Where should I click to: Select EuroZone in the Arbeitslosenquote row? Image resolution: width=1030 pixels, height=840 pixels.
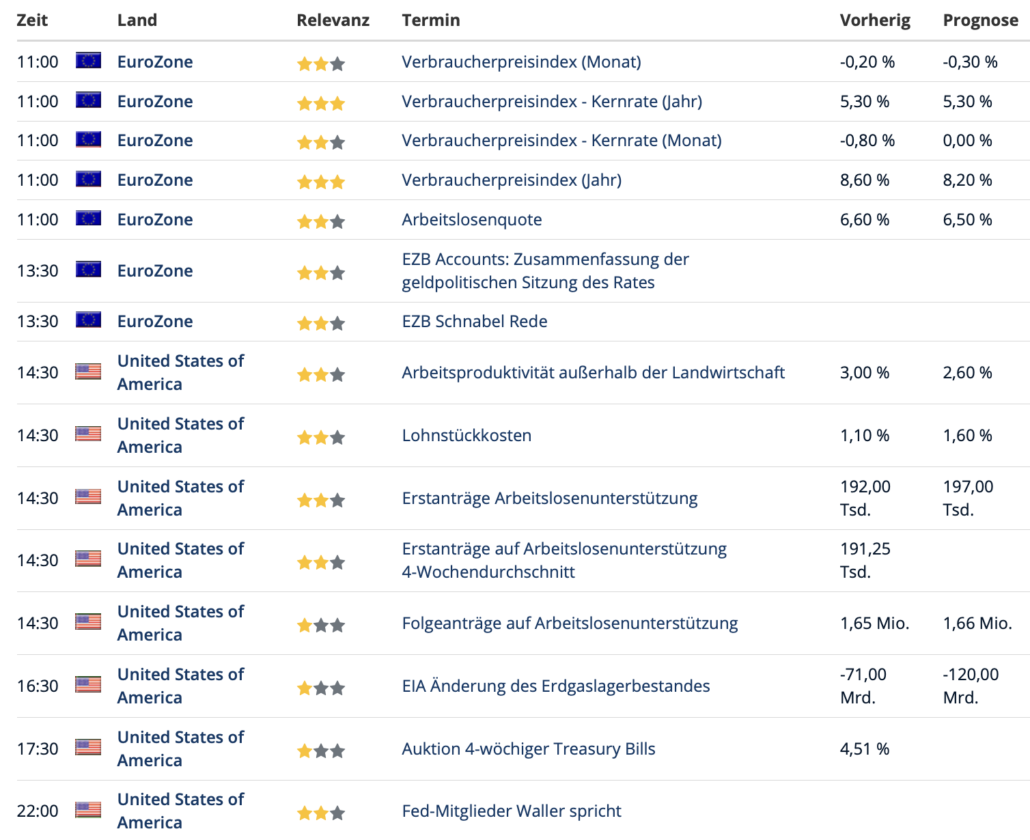point(155,219)
